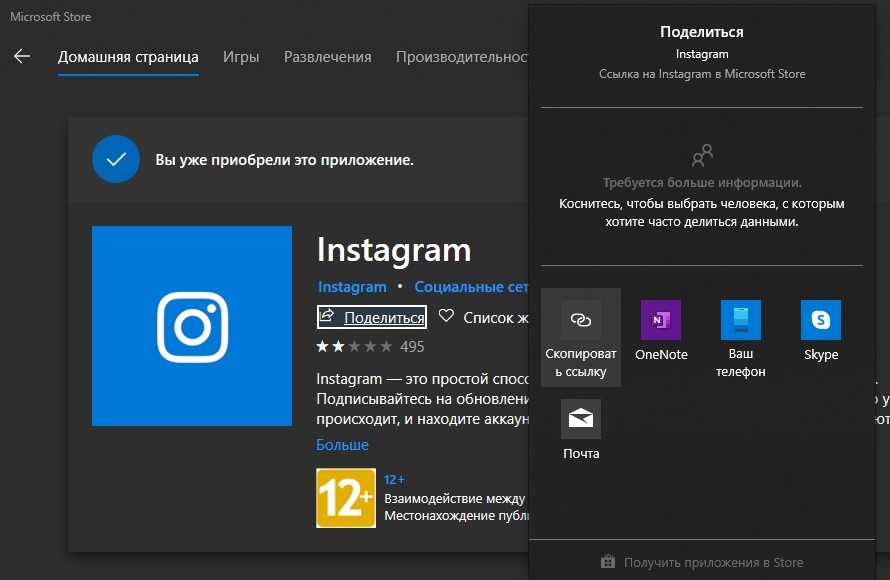Image resolution: width=890 pixels, height=580 pixels.
Task: Click the Instagram app title heading
Action: click(394, 250)
